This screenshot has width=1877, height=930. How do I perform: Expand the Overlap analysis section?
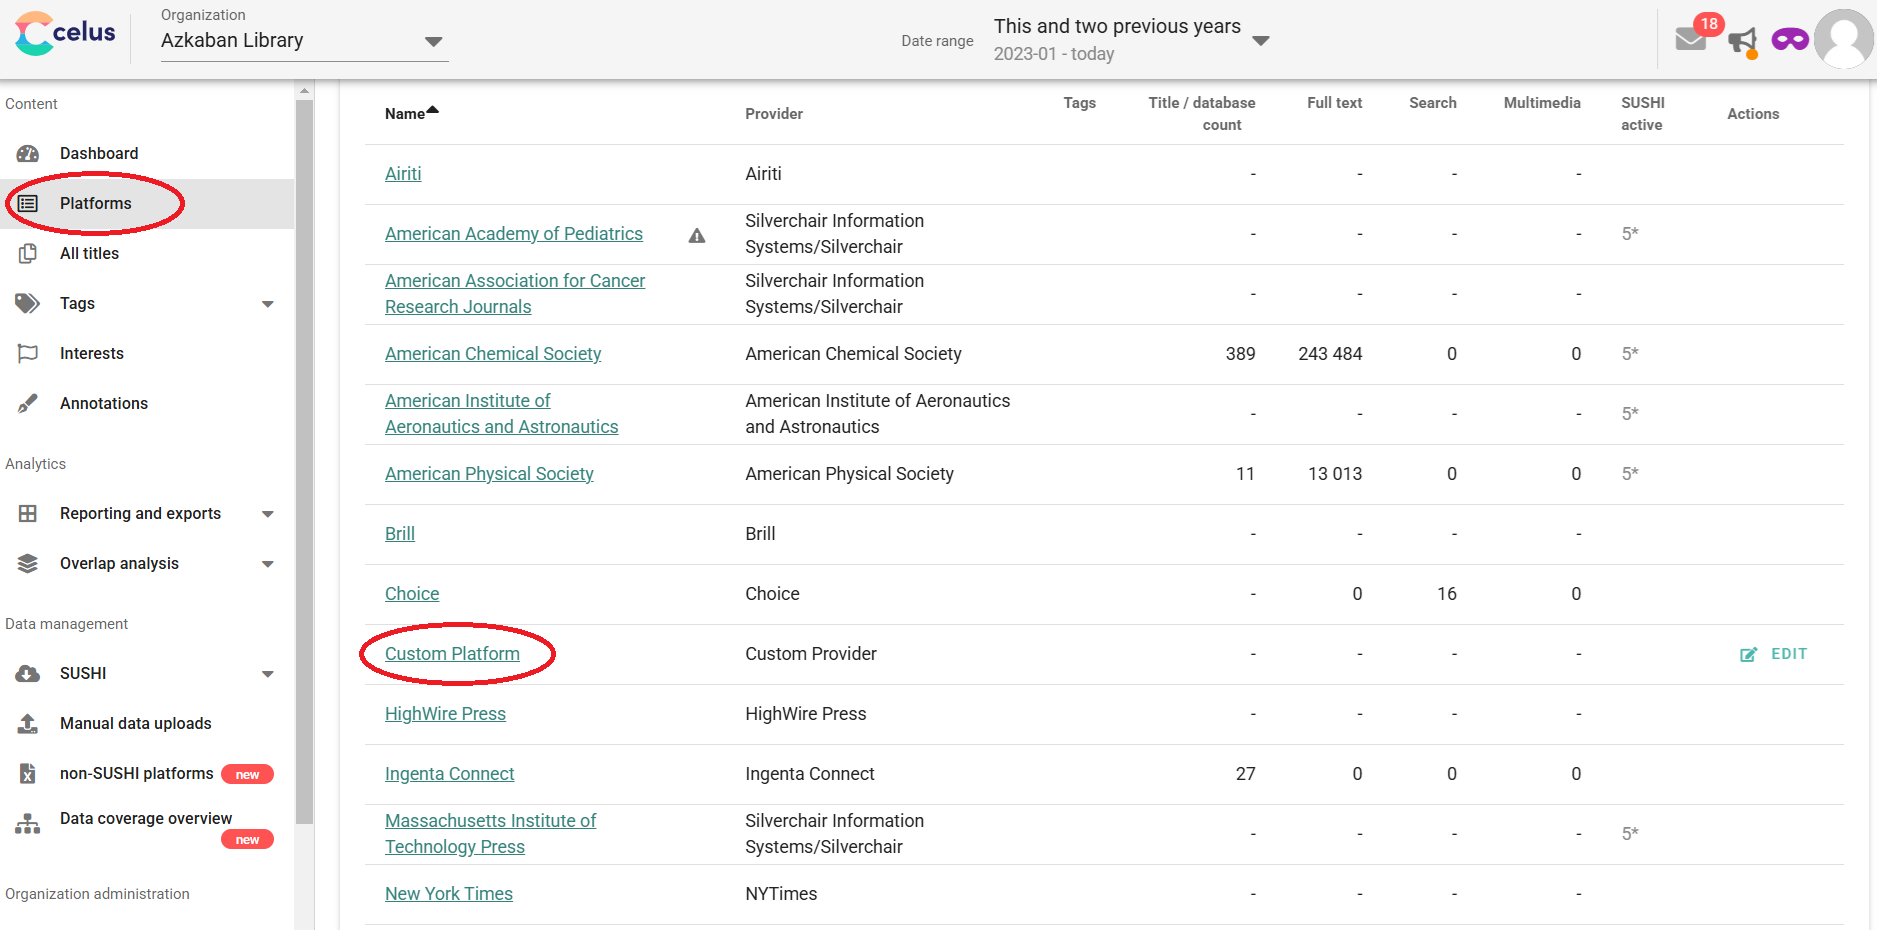click(x=267, y=564)
